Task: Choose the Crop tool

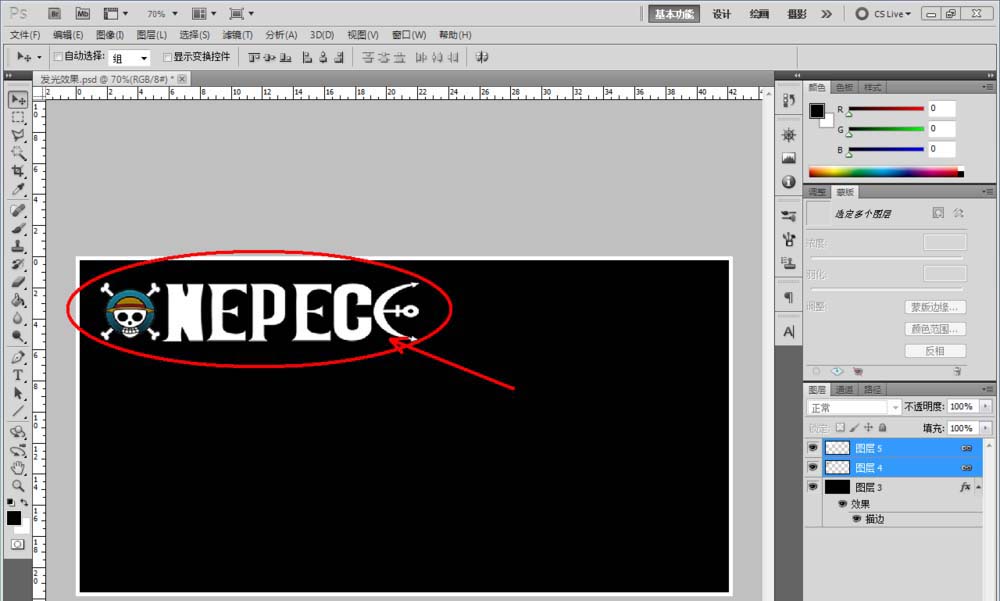Action: [18, 171]
